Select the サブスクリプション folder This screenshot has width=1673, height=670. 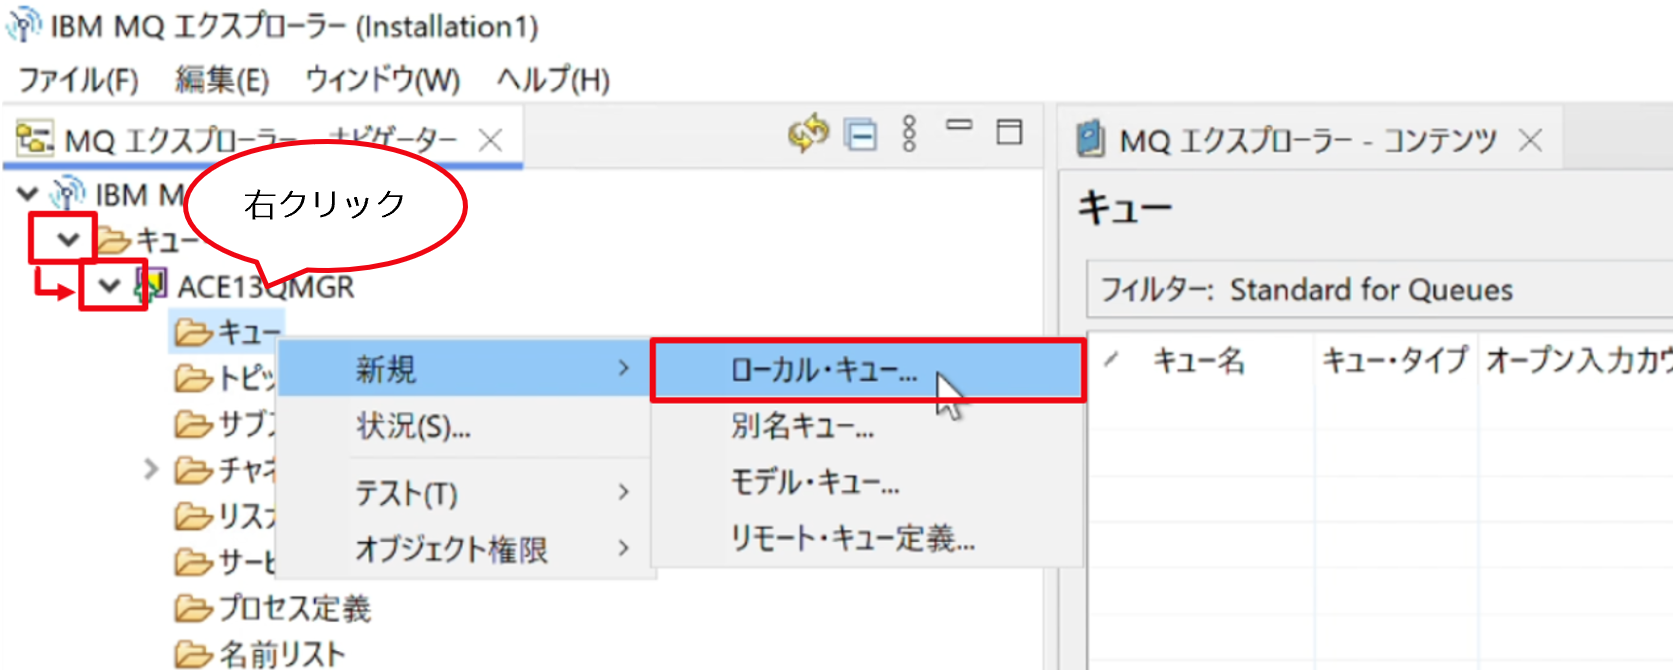[226, 424]
